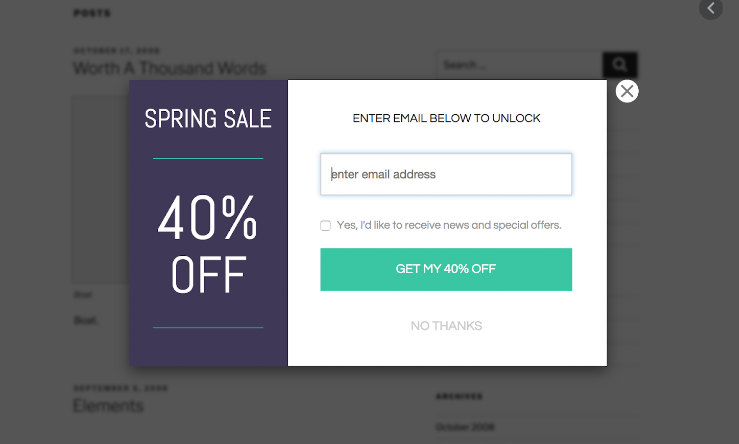Screen dimensions: 739x444
Task: Click the featured image thumbnail behind the popup
Action: [100, 190]
